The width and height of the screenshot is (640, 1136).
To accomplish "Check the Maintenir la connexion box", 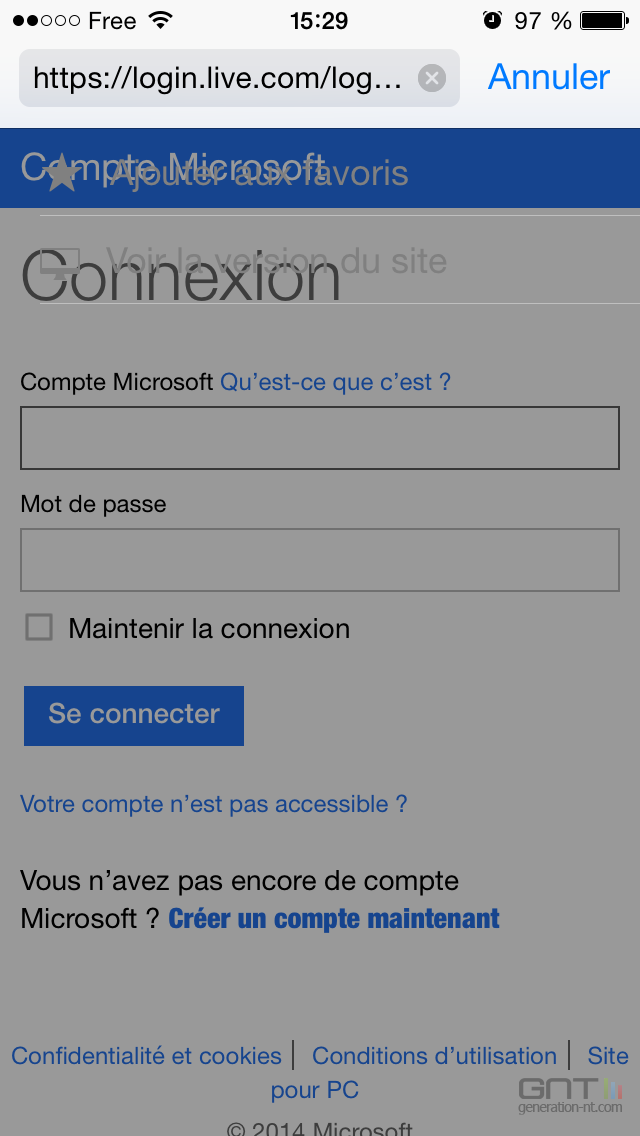I will (x=39, y=627).
